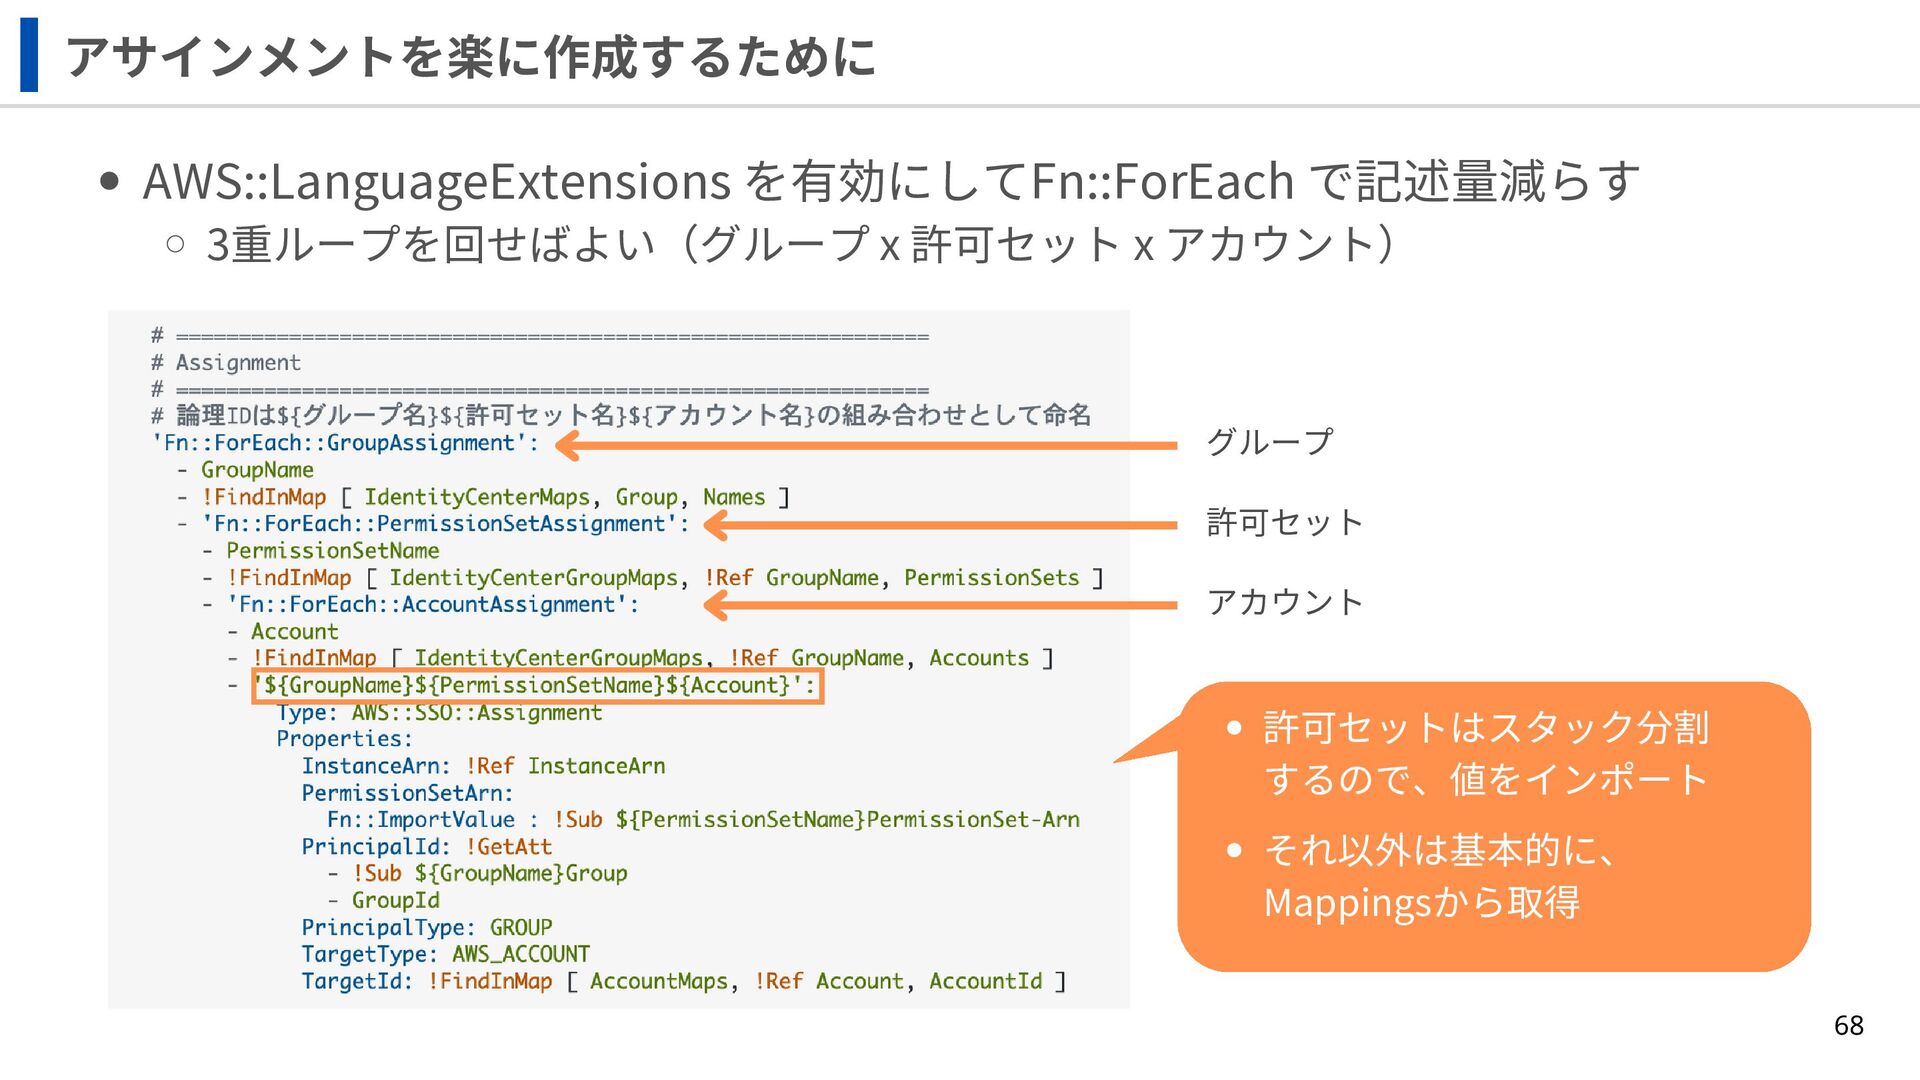Click the orange arrow pointing to PermissionSetAssignment
1920x1080 pixels.
(x=940, y=525)
